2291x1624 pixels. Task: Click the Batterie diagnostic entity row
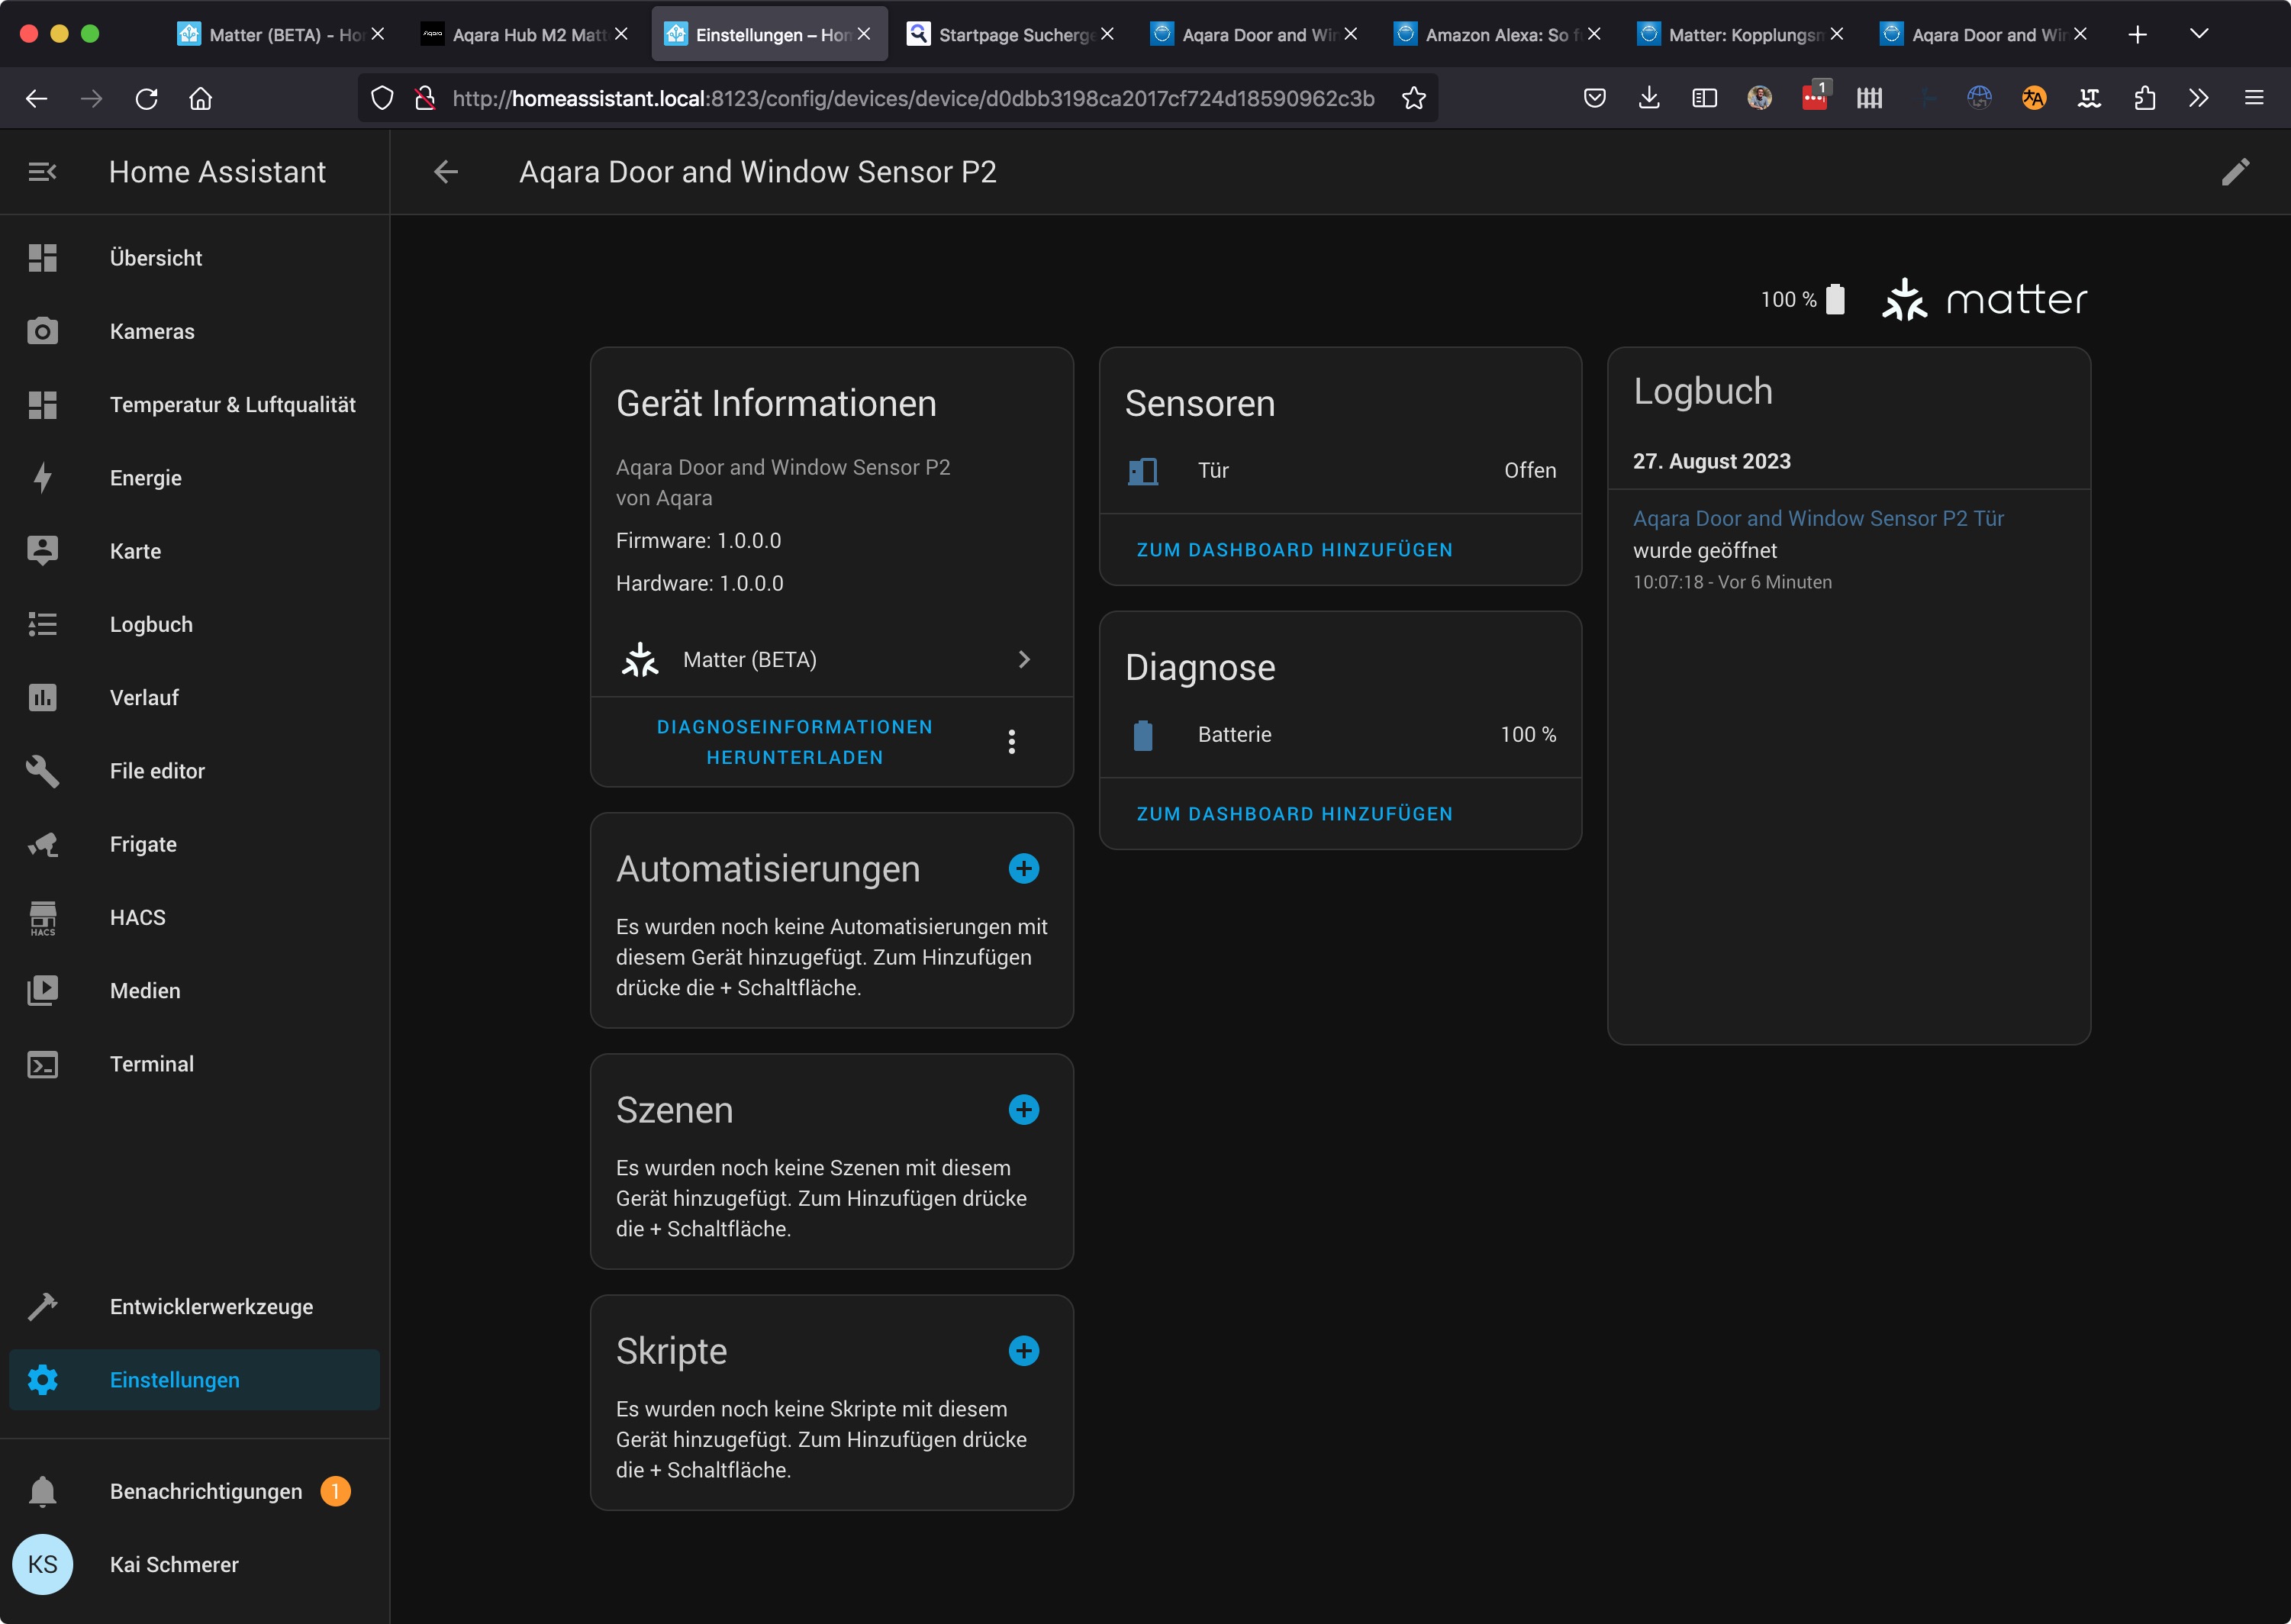tap(1339, 734)
